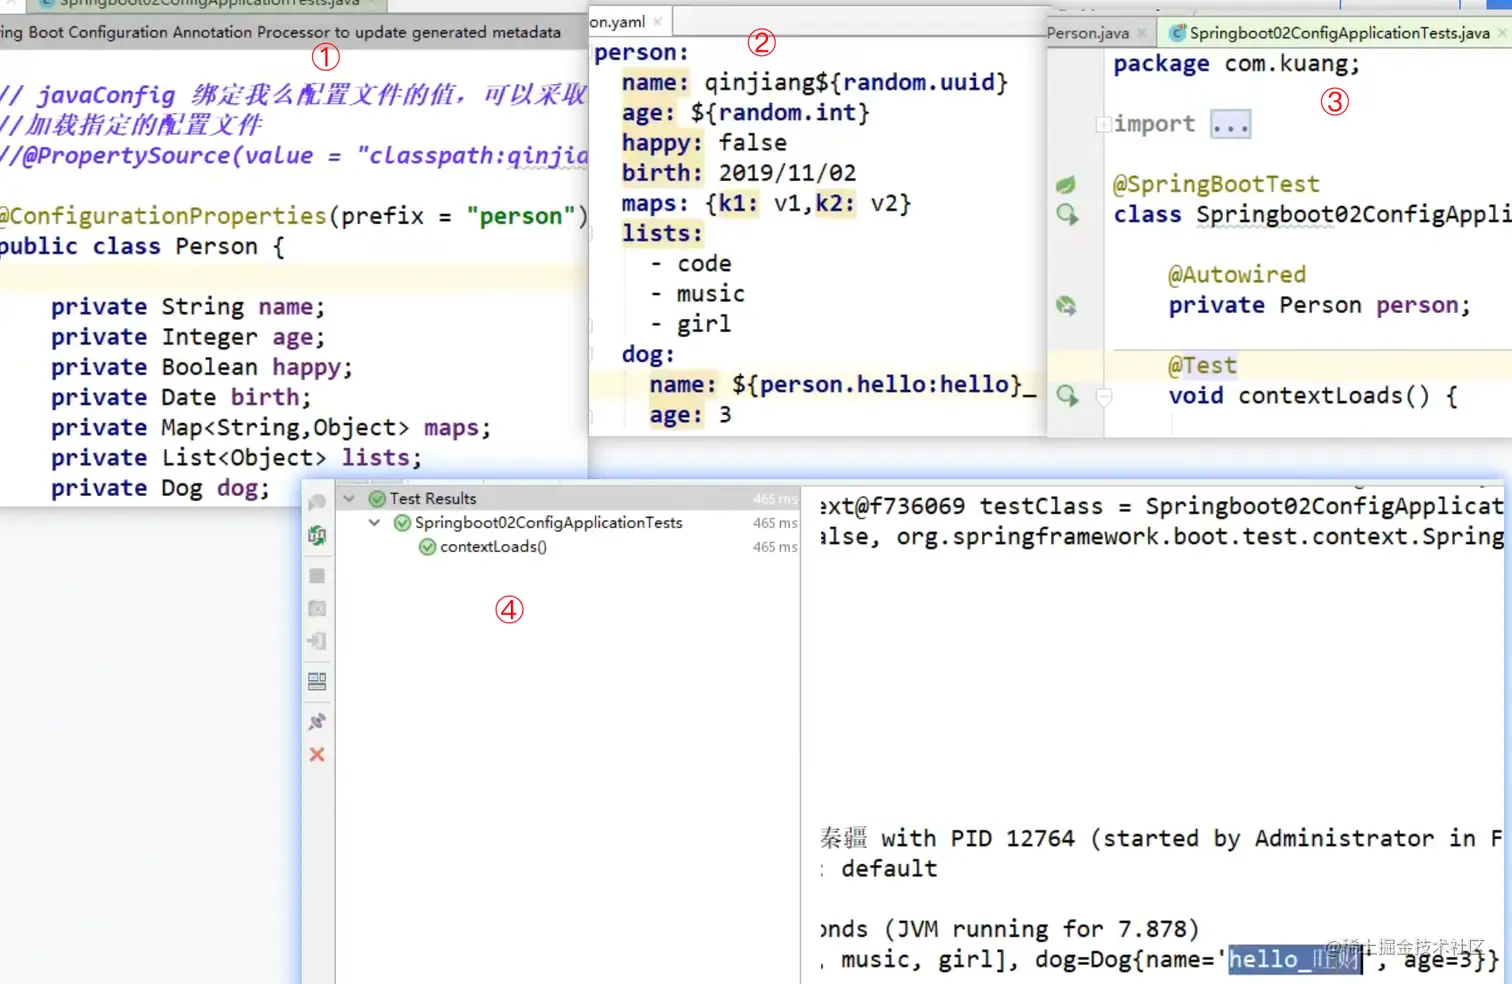Viewport: 1512px width, 984px height.
Task: Click the grey Stop square in test toolbar
Action: point(317,576)
